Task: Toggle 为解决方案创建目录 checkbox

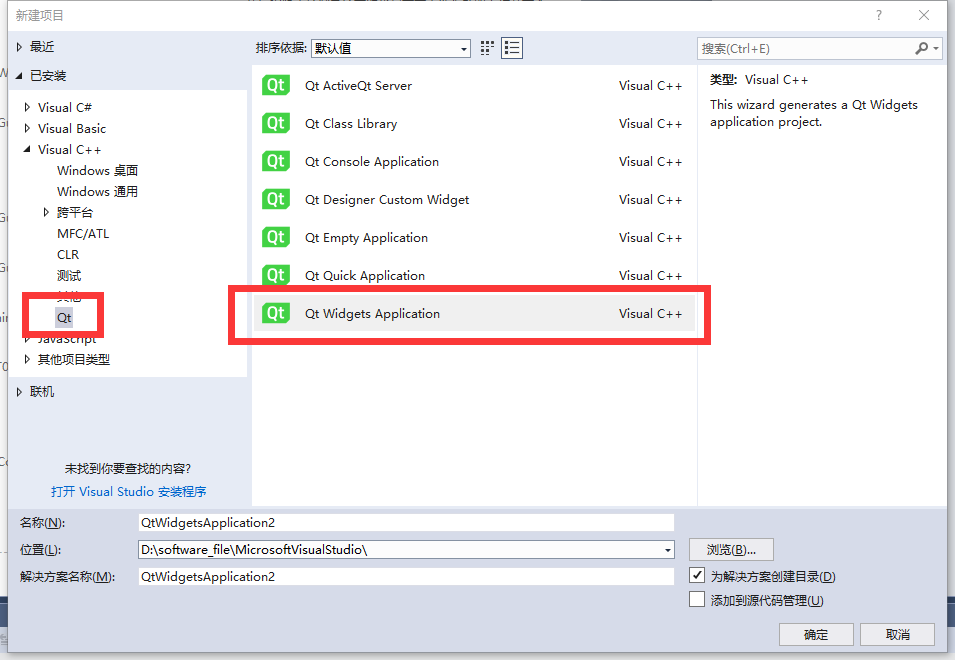Action: pos(697,575)
